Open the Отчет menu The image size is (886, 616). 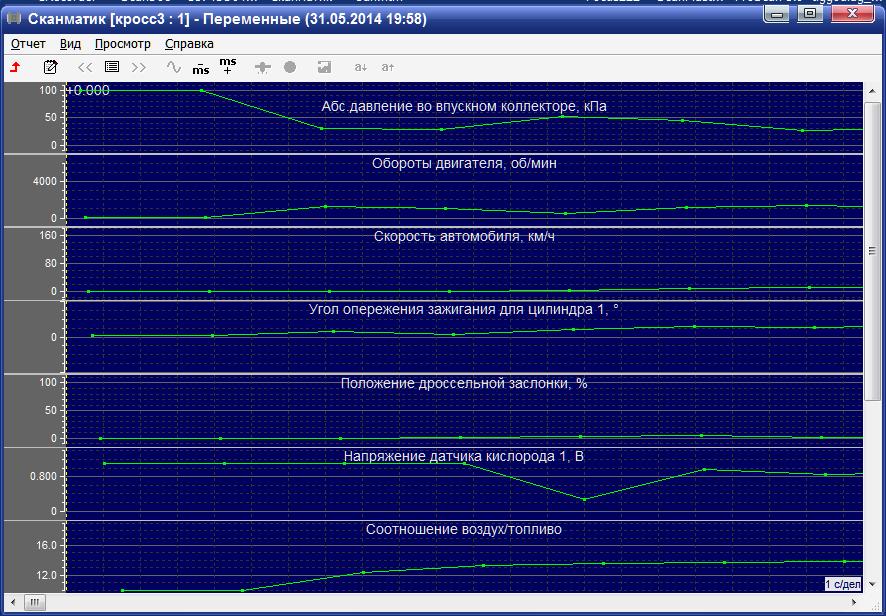point(28,44)
